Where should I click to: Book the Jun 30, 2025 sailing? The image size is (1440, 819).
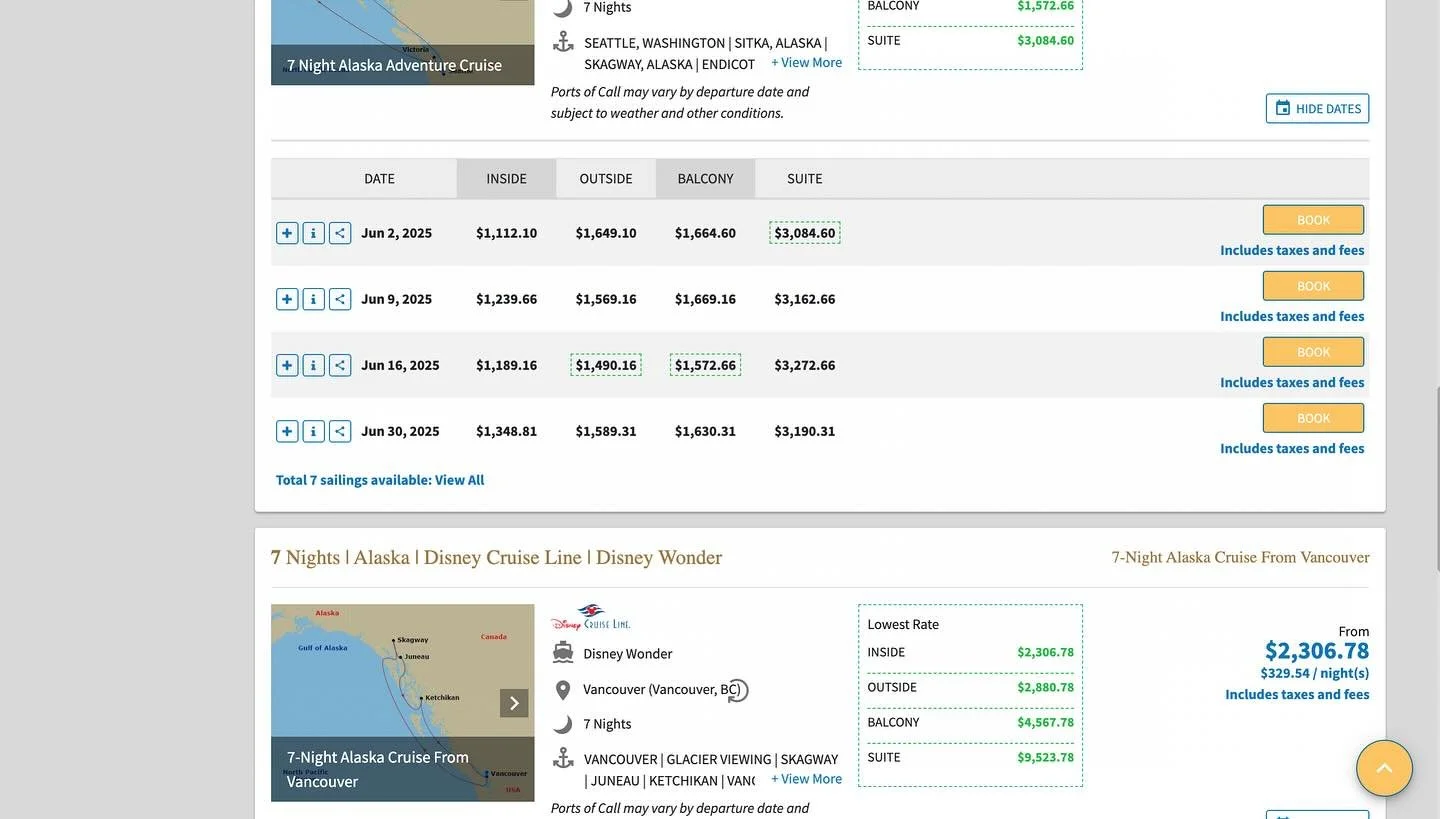[1313, 418]
